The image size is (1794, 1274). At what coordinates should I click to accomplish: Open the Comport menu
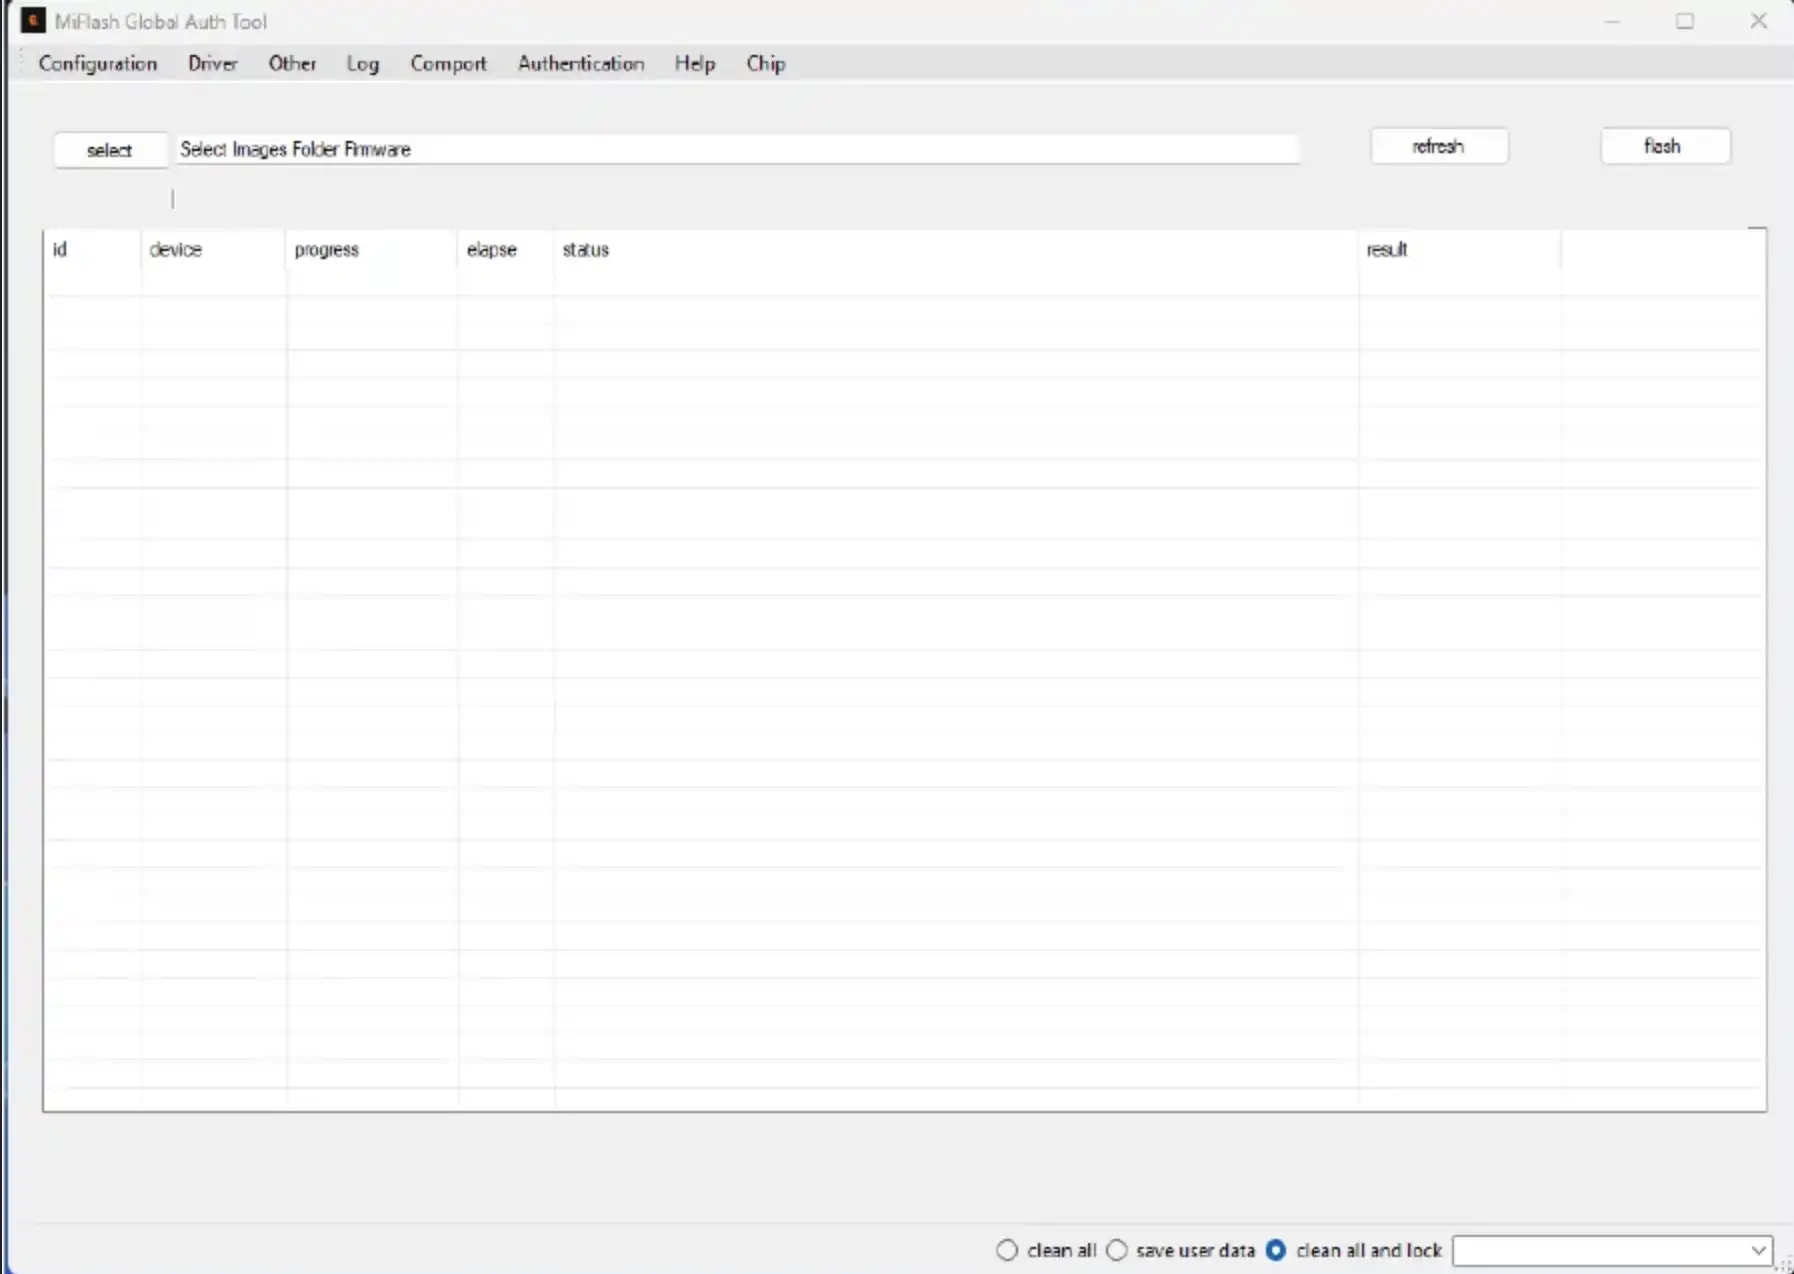pos(447,63)
